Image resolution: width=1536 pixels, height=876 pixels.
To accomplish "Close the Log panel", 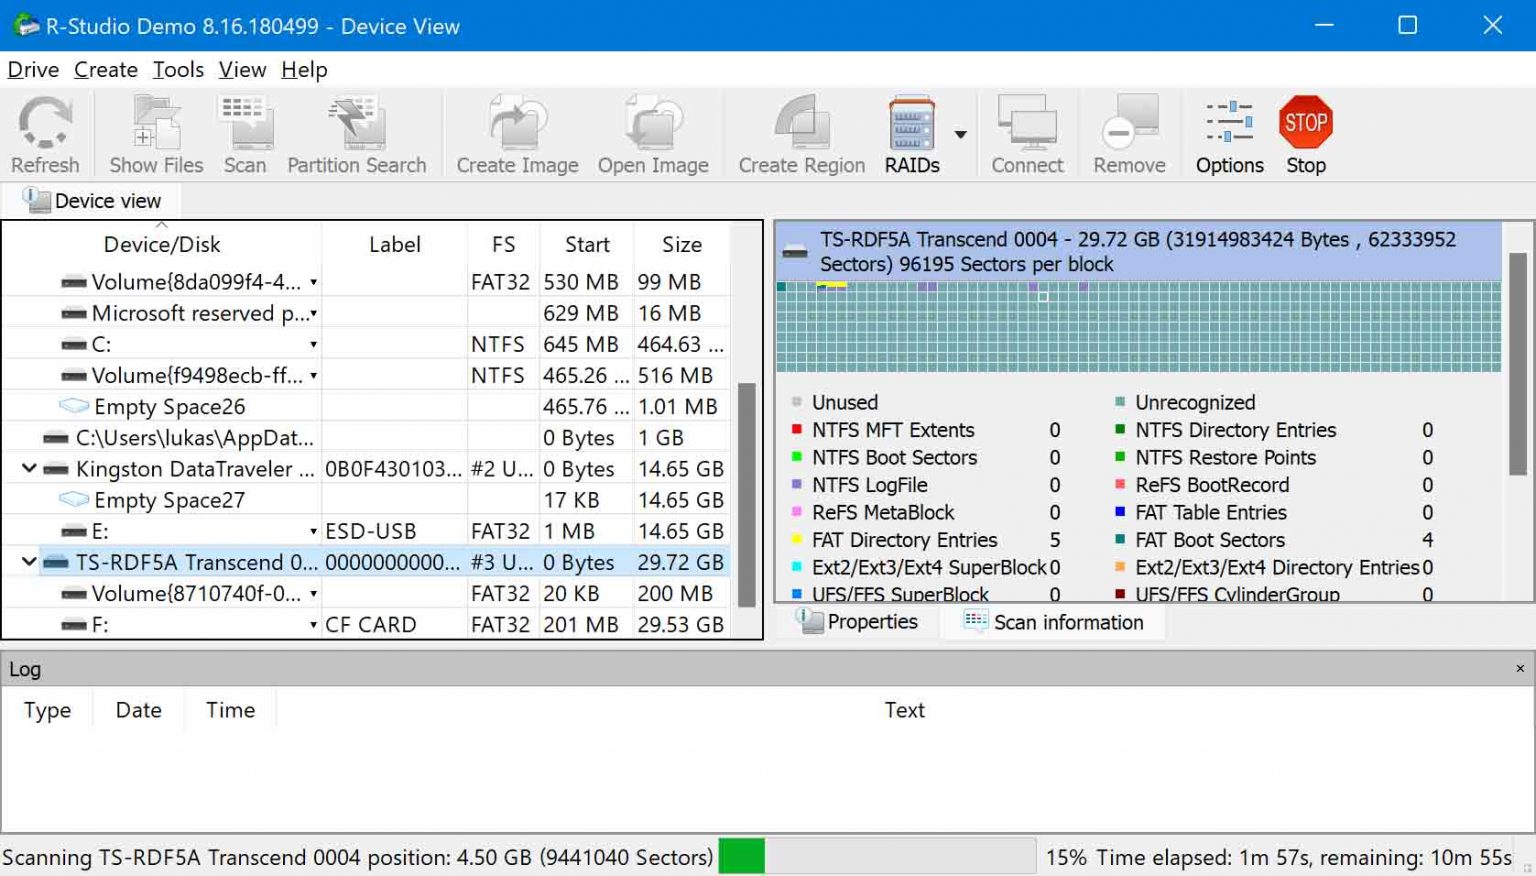I will pyautogui.click(x=1518, y=667).
